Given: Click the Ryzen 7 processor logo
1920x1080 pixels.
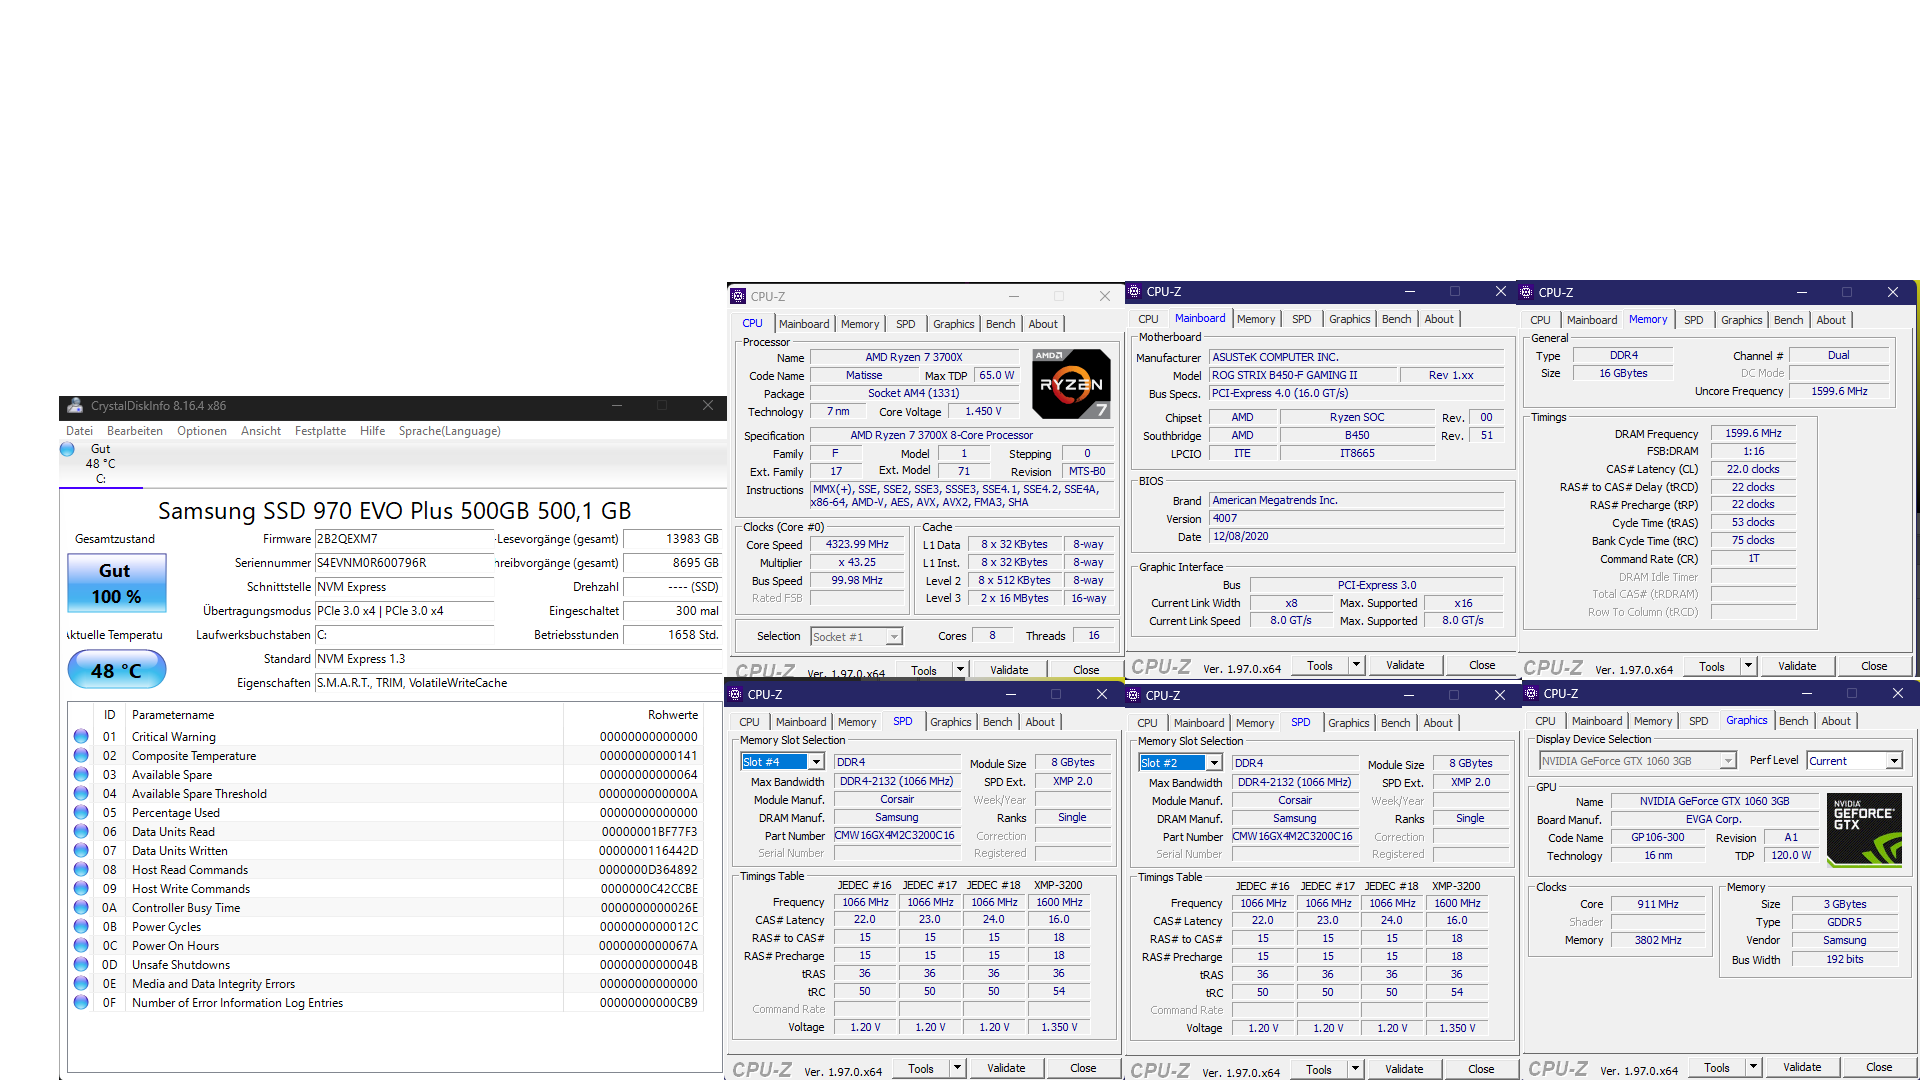Looking at the screenshot, I should pos(1071,384).
